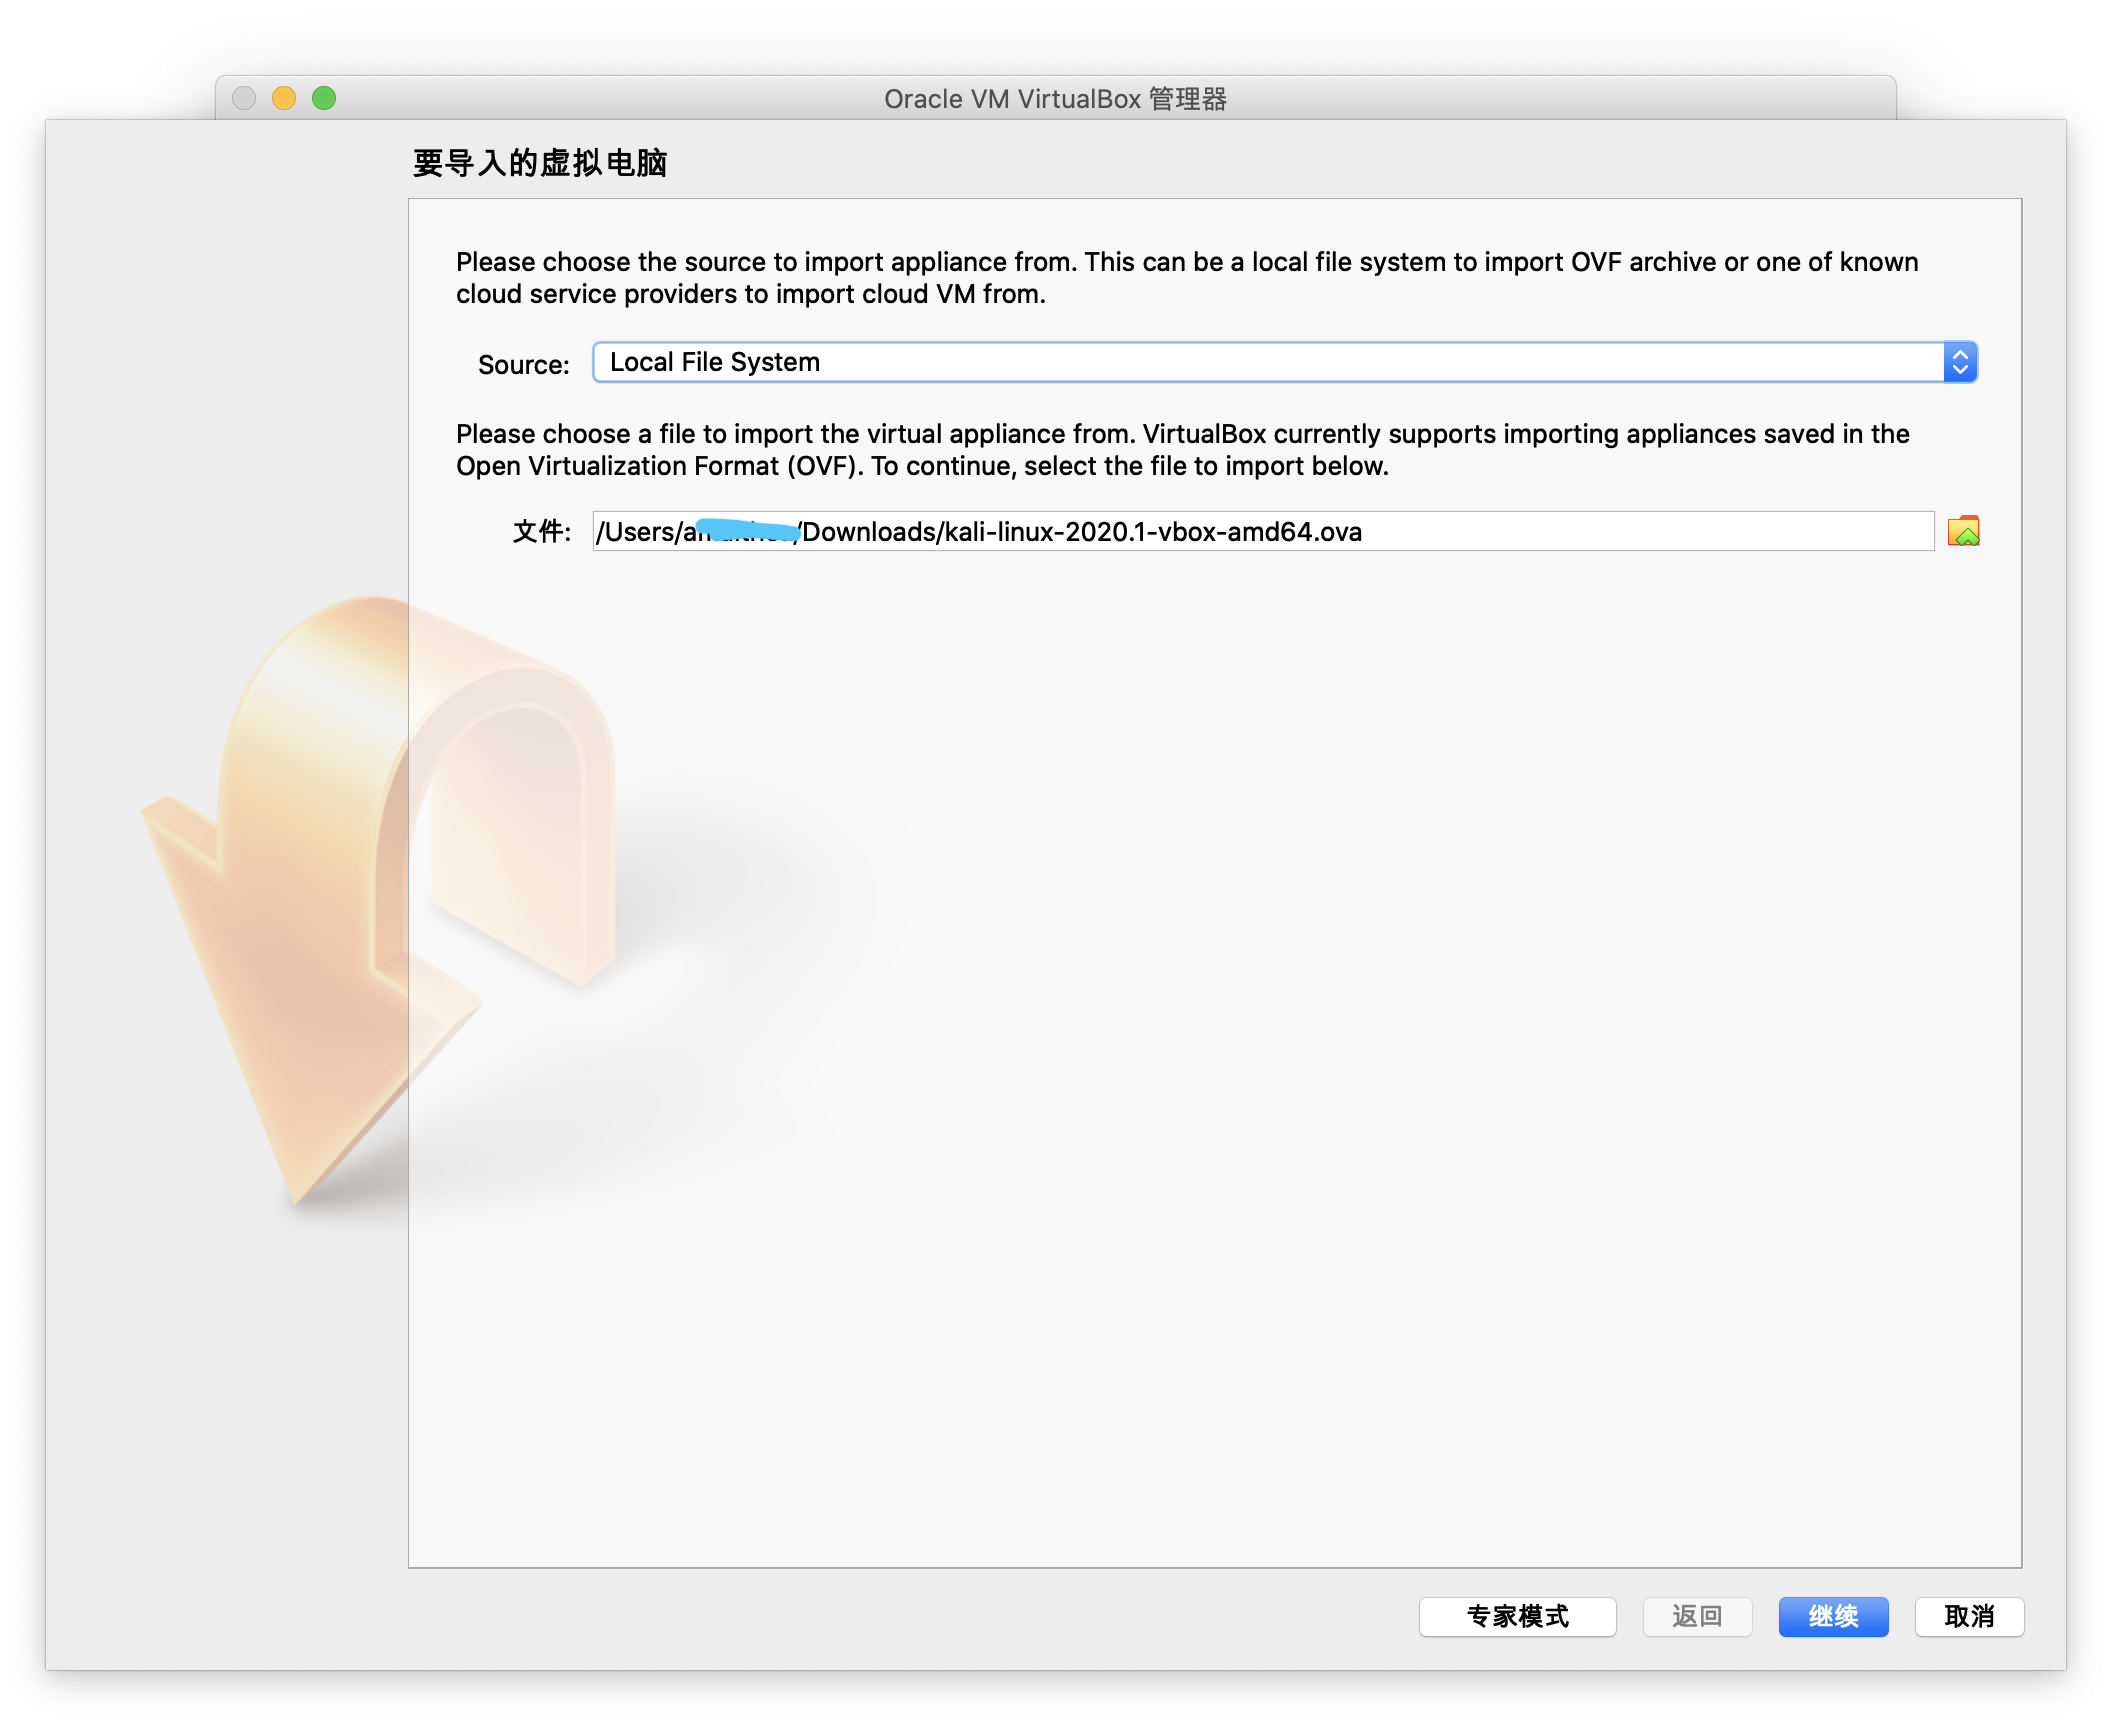Switch to 专家模式 expert mode
Image resolution: width=2112 pixels, height=1724 pixels.
(1517, 1616)
